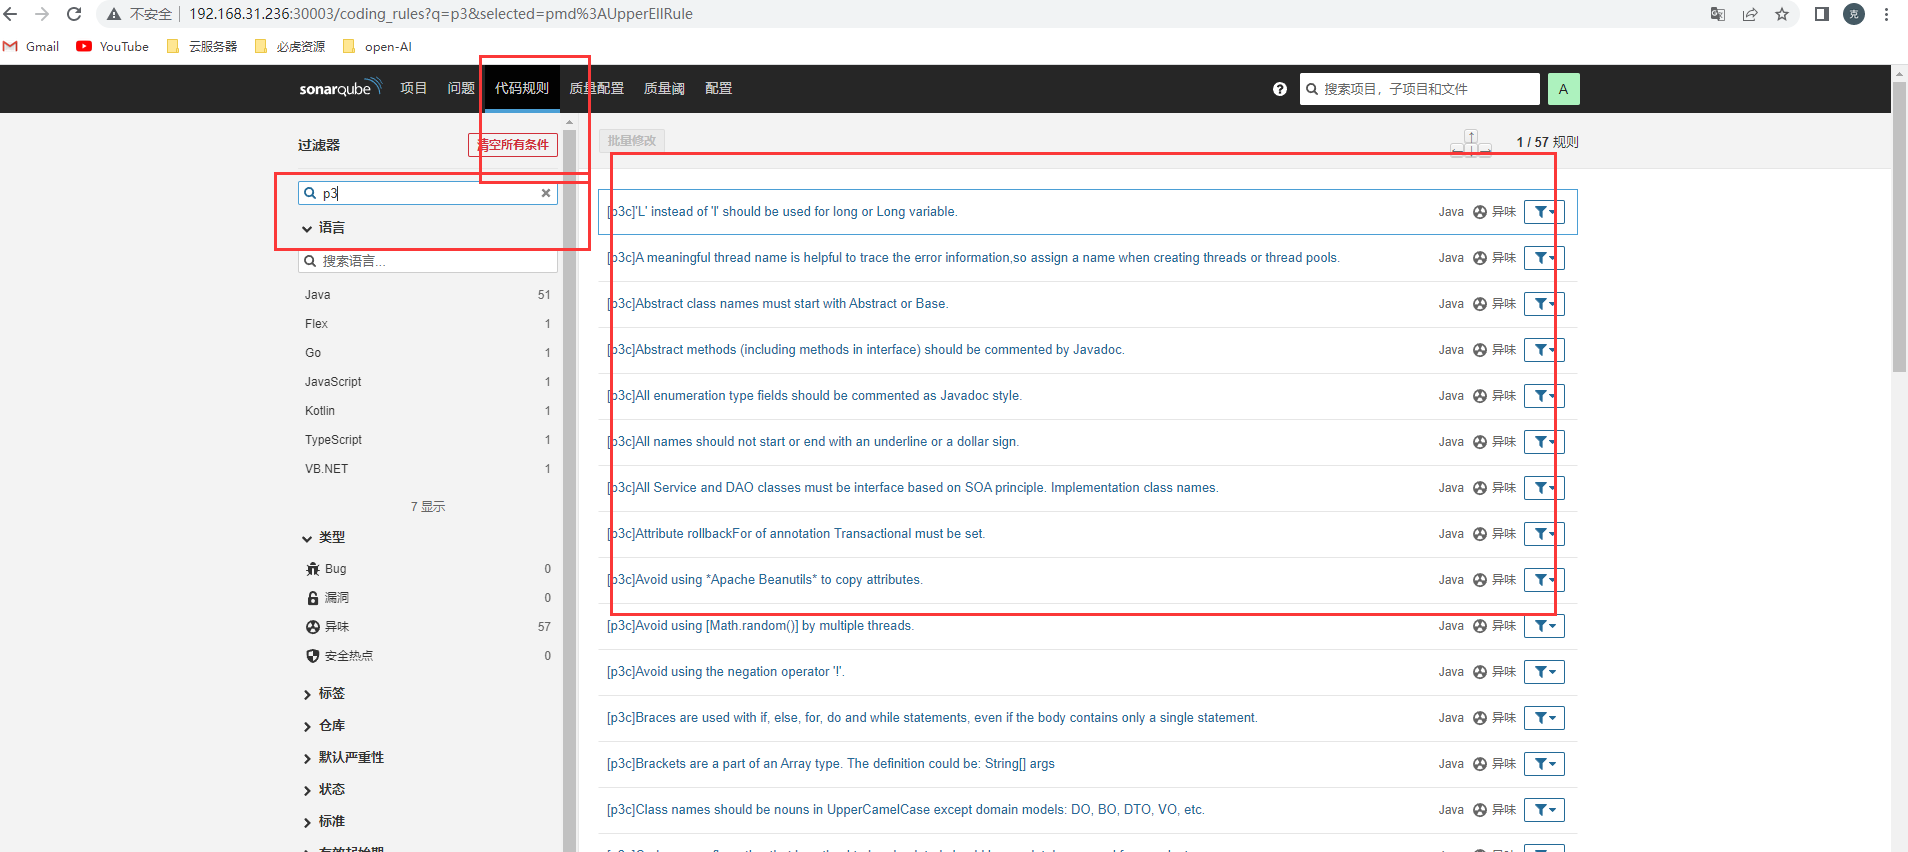Go to 项目 navigation tab
The height and width of the screenshot is (852, 1908).
point(414,88)
